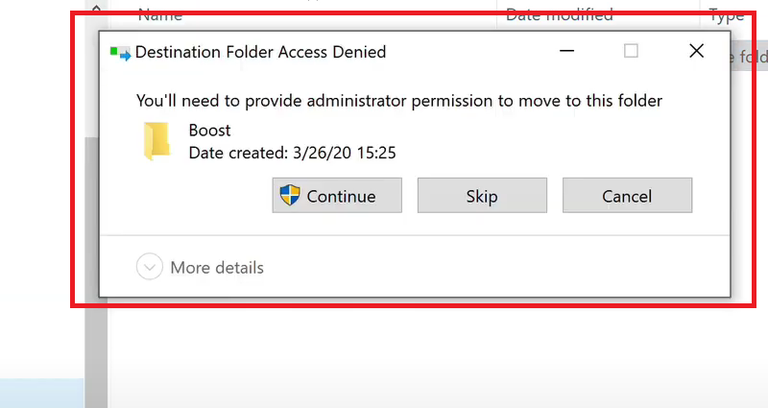Minimize the Destination Folder Access Denied dialog
The width and height of the screenshot is (768, 408).
click(567, 51)
